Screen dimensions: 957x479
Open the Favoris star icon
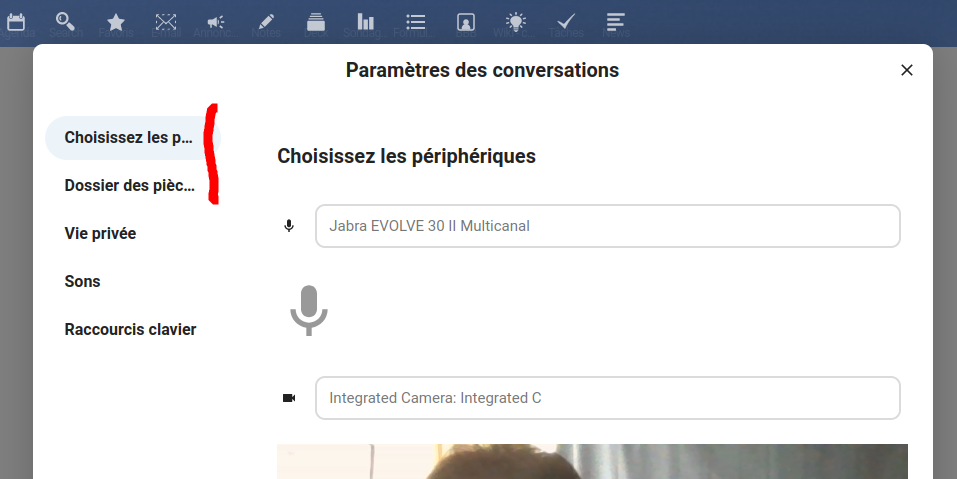pos(115,23)
